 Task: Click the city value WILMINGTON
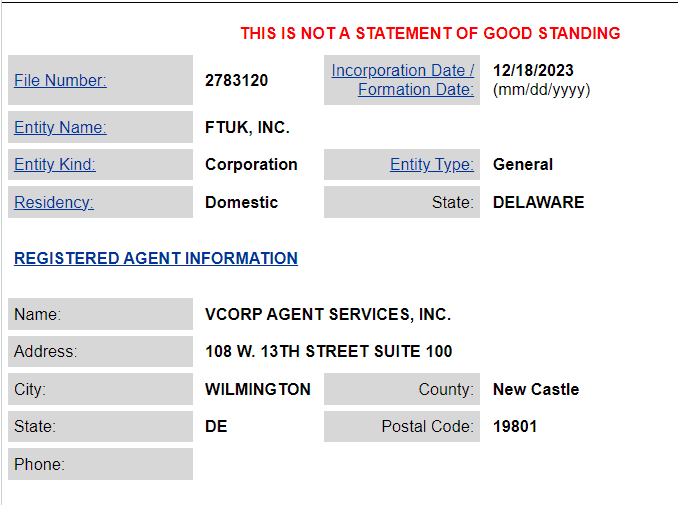click(x=258, y=389)
